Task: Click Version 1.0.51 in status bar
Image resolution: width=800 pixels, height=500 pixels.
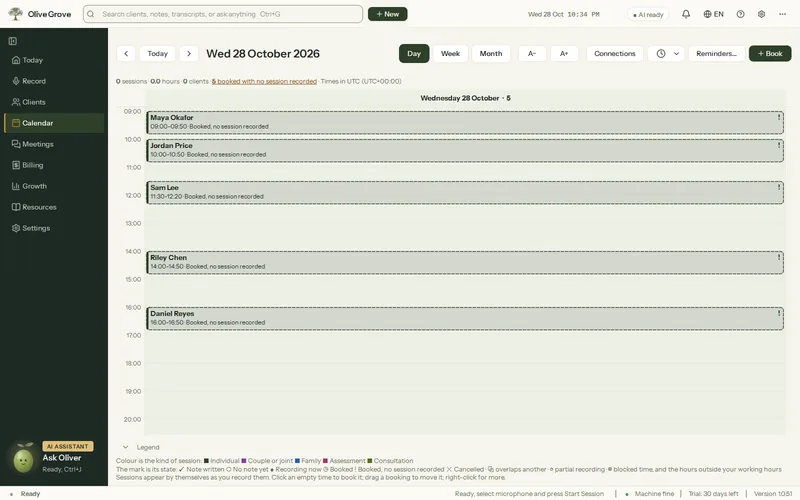Action: [773, 494]
